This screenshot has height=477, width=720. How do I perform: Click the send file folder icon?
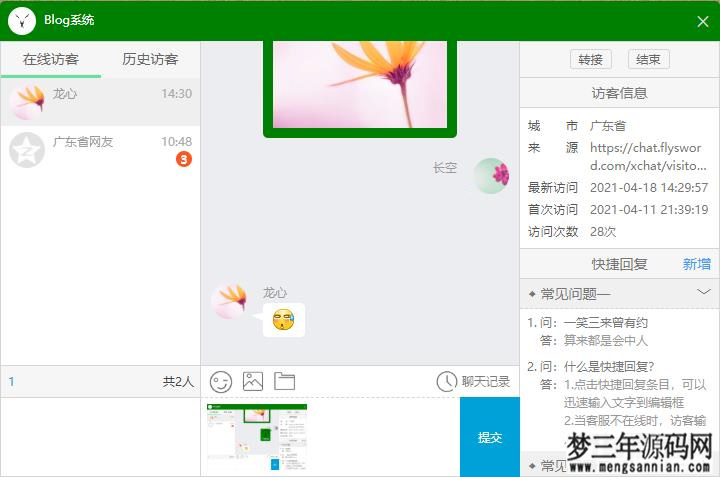[284, 381]
